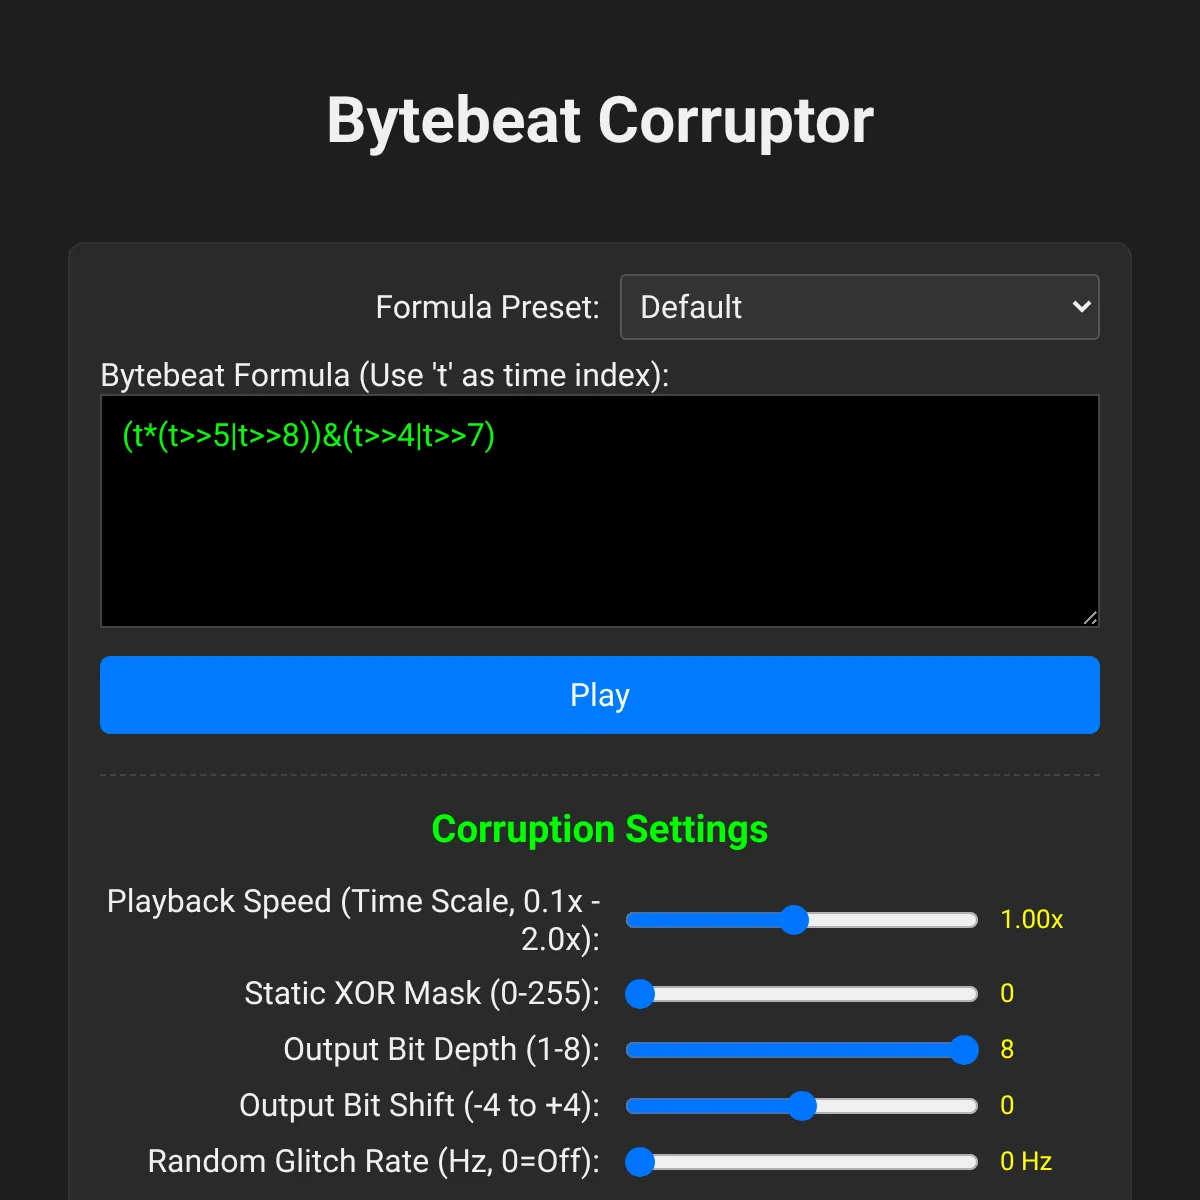Click the Output Bit Depth slider knob

tap(964, 1050)
